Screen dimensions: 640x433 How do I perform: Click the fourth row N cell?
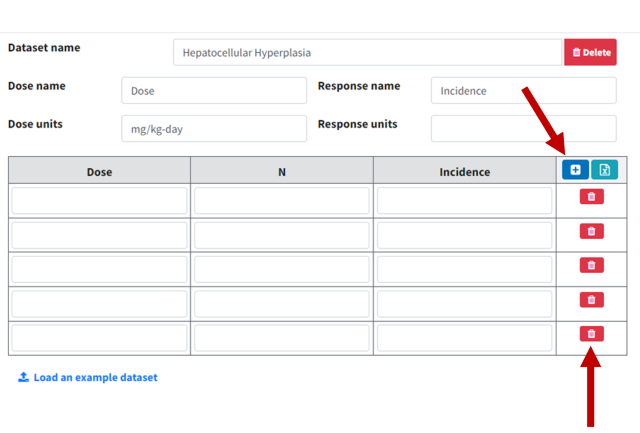click(282, 304)
